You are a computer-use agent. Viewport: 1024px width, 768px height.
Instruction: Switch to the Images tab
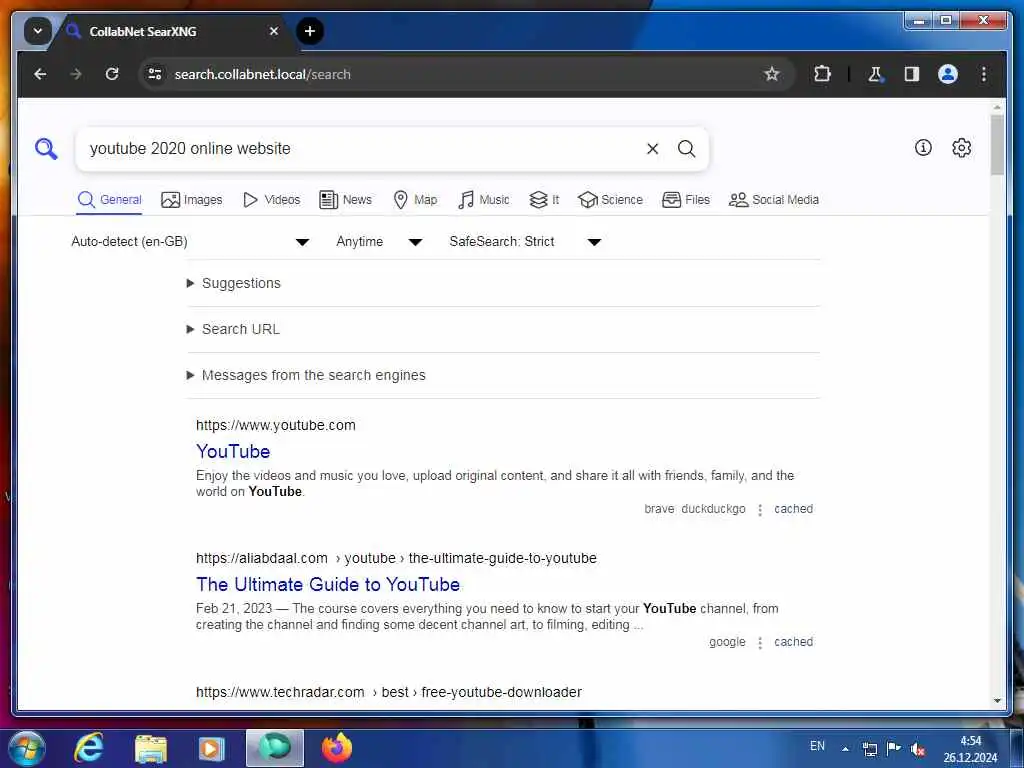click(x=191, y=200)
